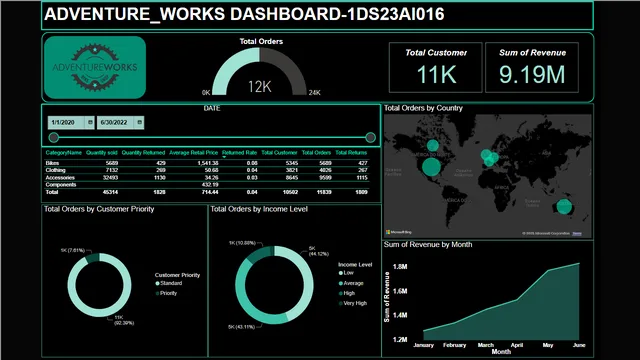Select the Europe bubble cluster on the map
Image resolution: width=640 pixels, height=360 pixels.
tap(489, 158)
